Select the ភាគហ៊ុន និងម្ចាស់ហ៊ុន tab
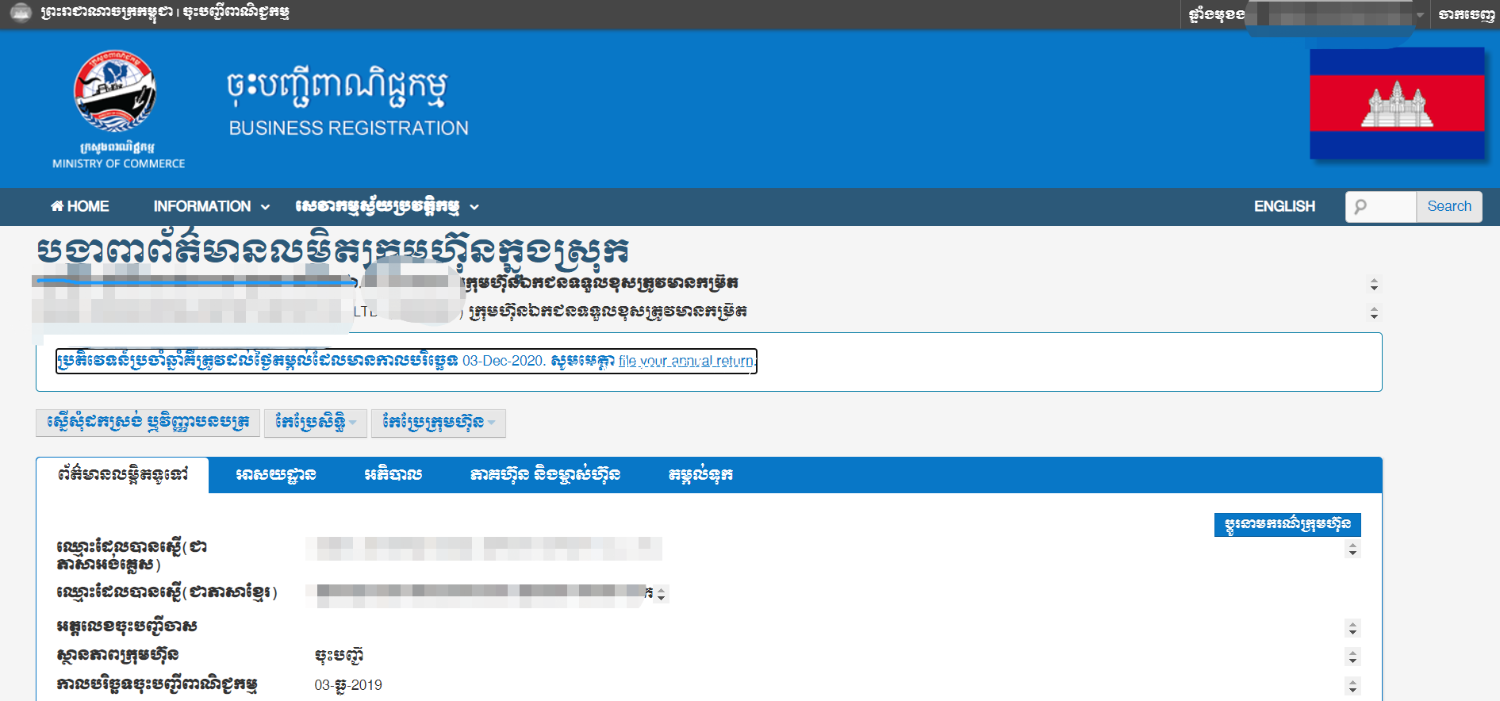This screenshot has width=1500, height=701. tap(545, 475)
